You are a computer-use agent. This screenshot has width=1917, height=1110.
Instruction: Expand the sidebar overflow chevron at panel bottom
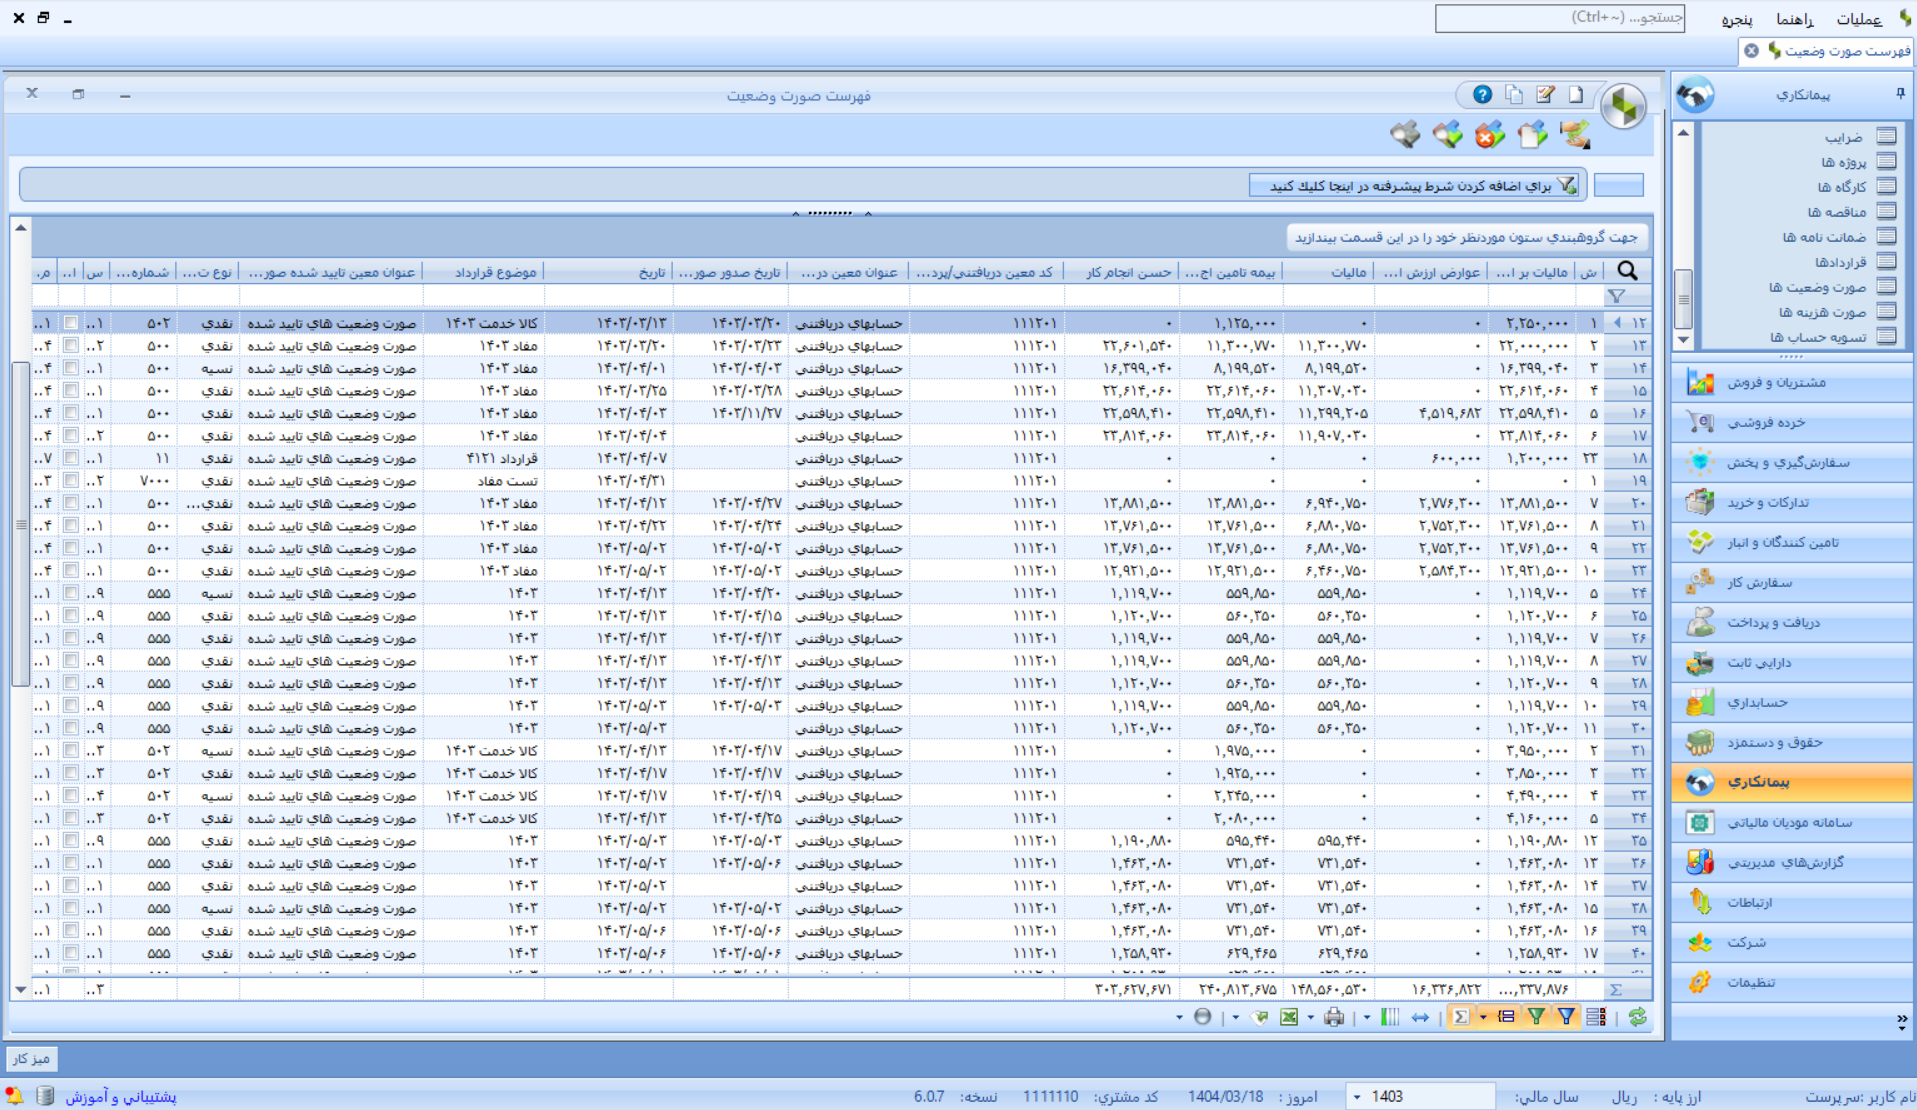[x=1901, y=1020]
